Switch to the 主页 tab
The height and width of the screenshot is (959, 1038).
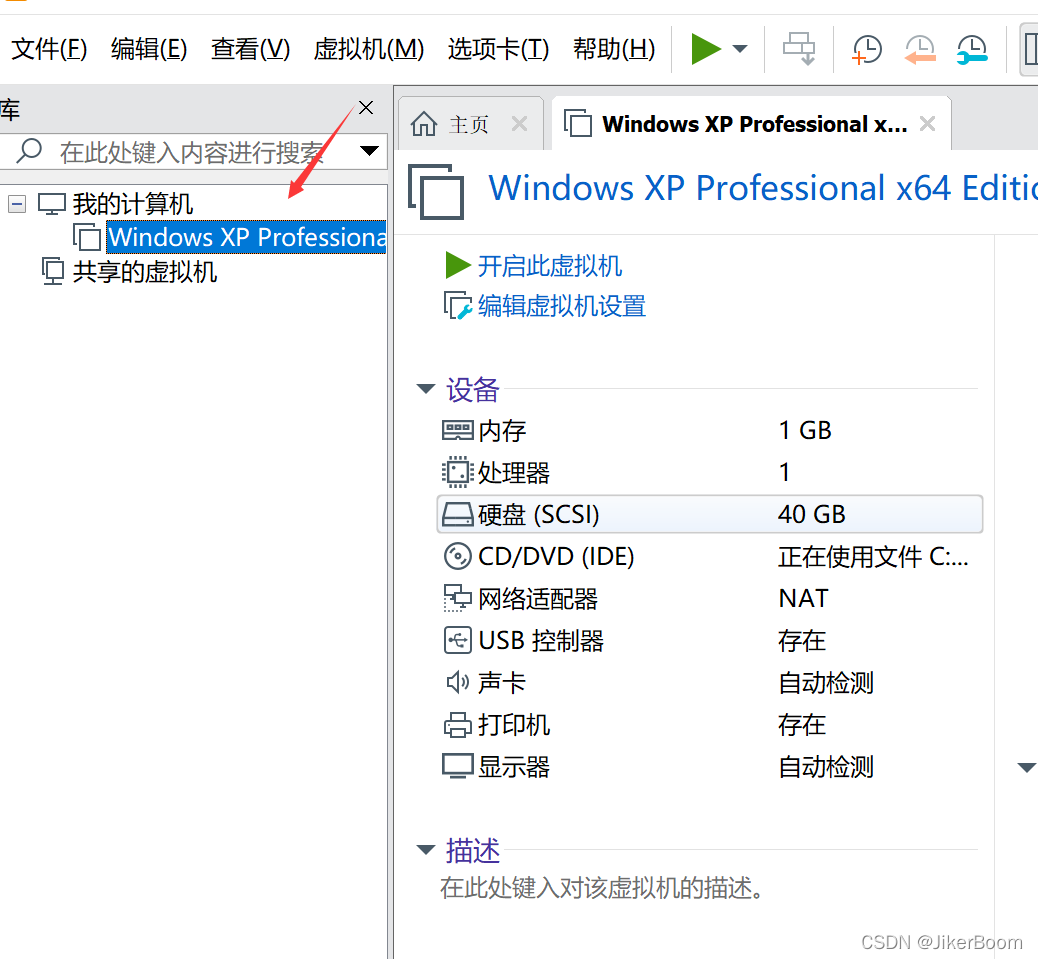[469, 124]
